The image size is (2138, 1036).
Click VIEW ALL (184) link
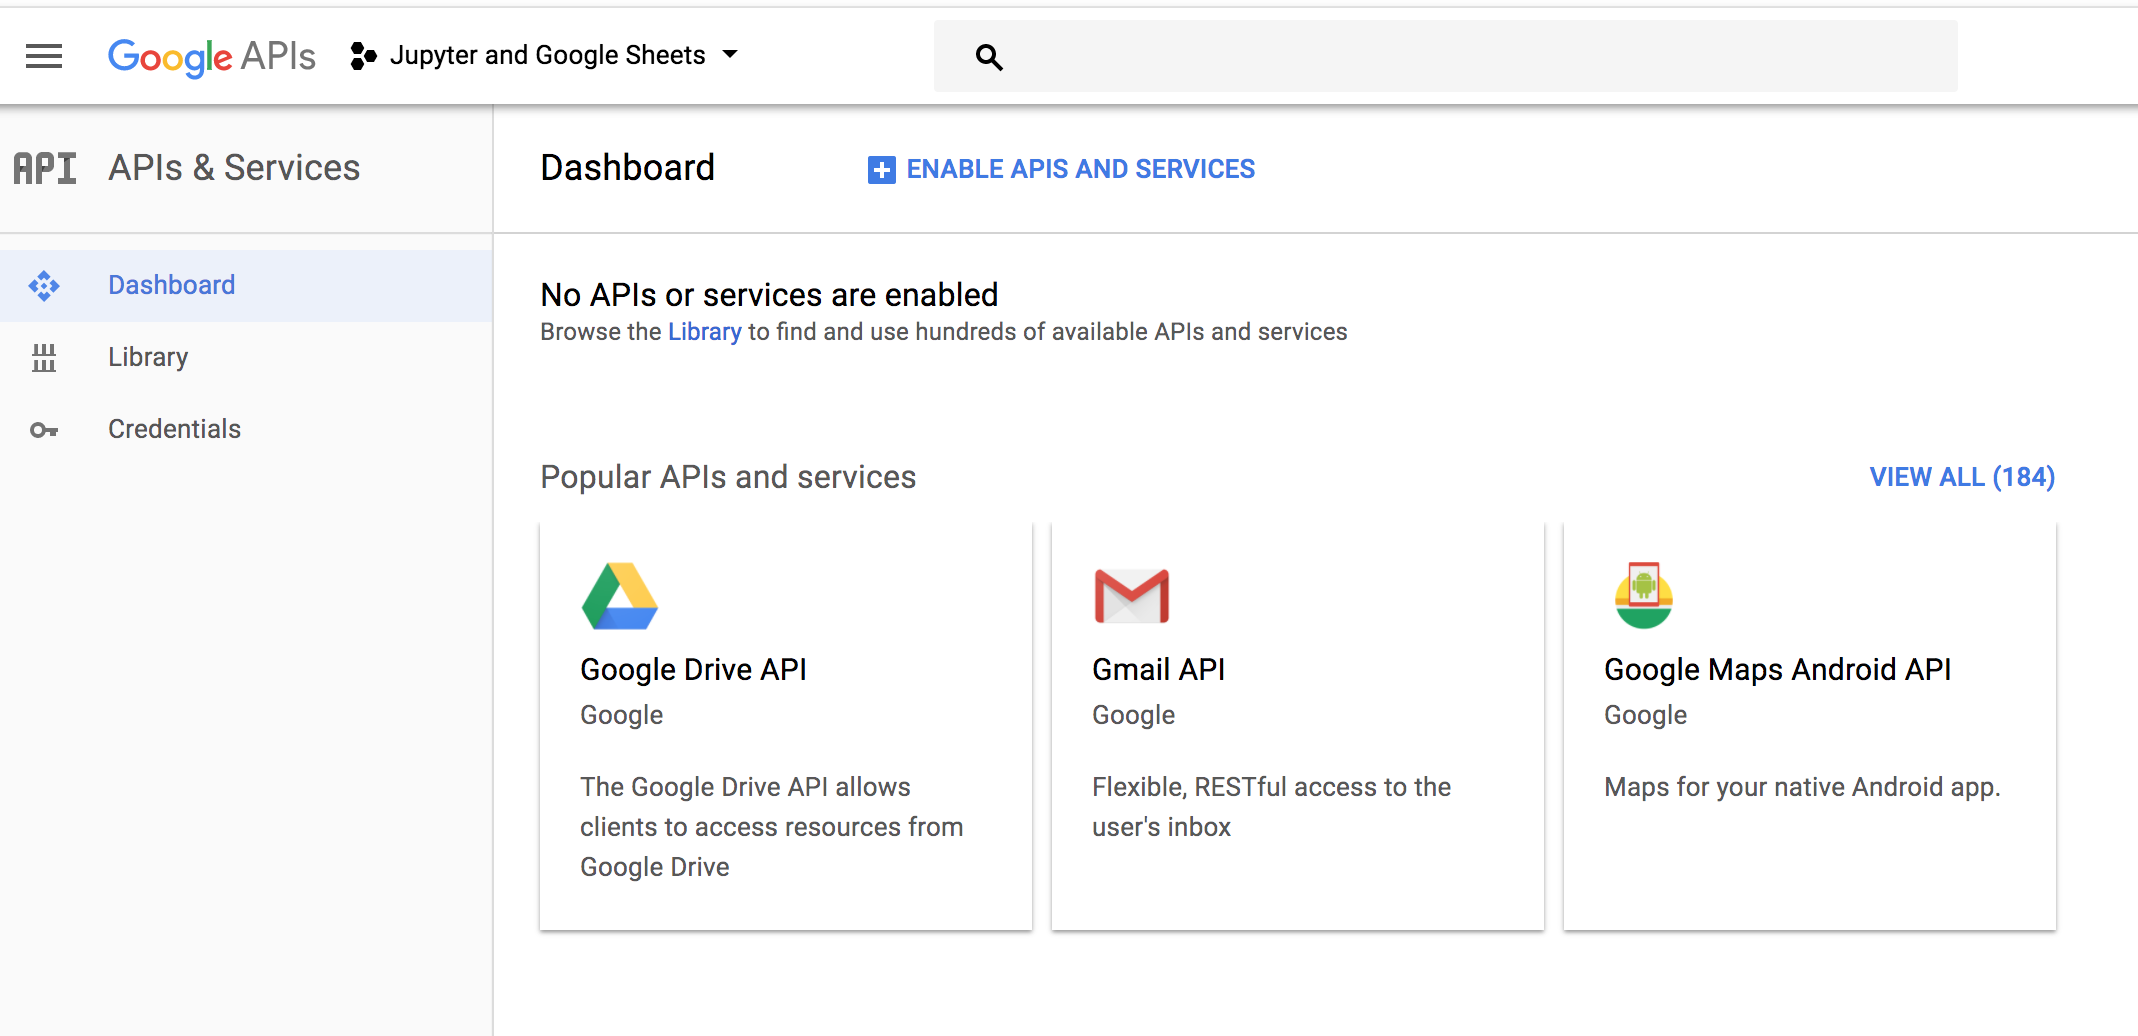1962,477
